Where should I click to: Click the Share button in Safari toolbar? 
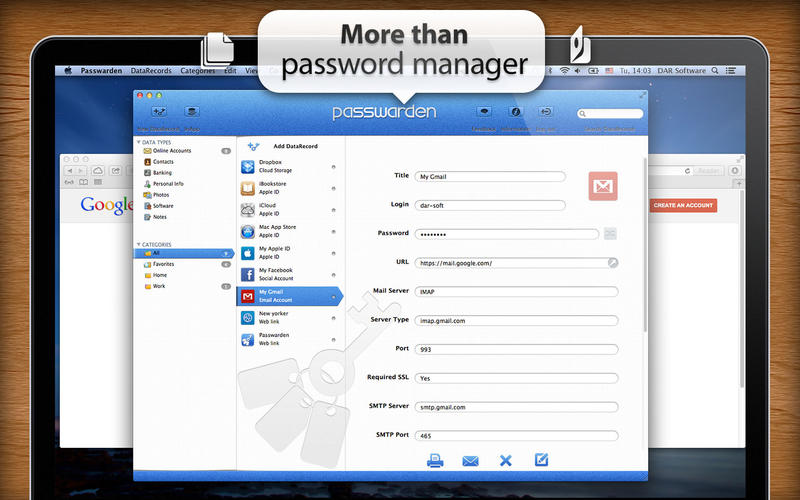pos(116,170)
